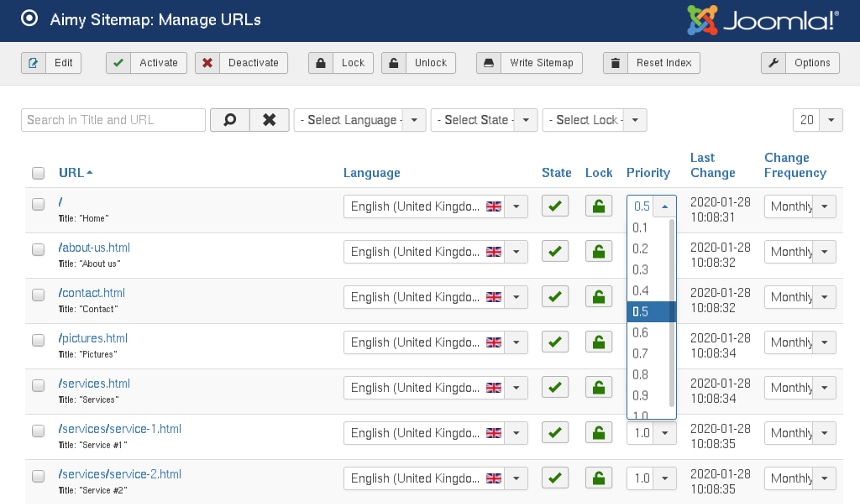Click the lock icon for /contact.html row
Image resolution: width=860 pixels, height=504 pixels.
[x=598, y=297]
